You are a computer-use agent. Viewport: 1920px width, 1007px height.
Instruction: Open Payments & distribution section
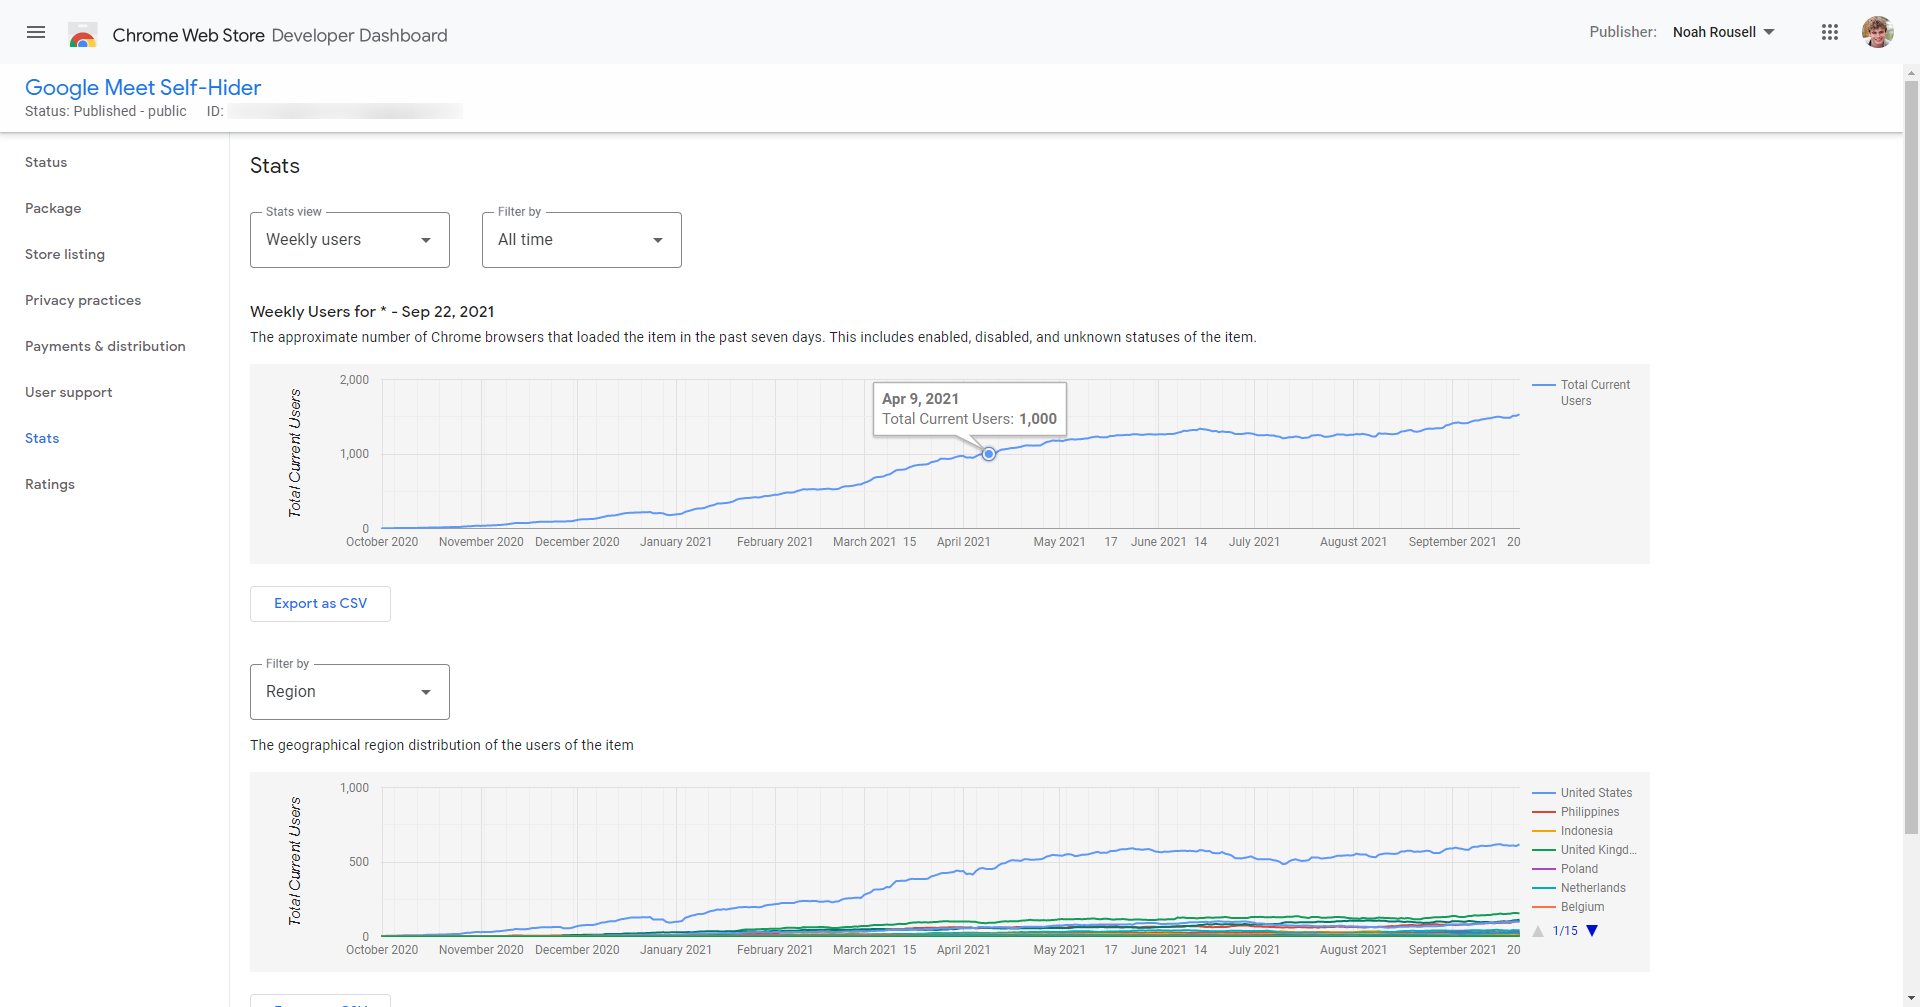[x=105, y=346]
